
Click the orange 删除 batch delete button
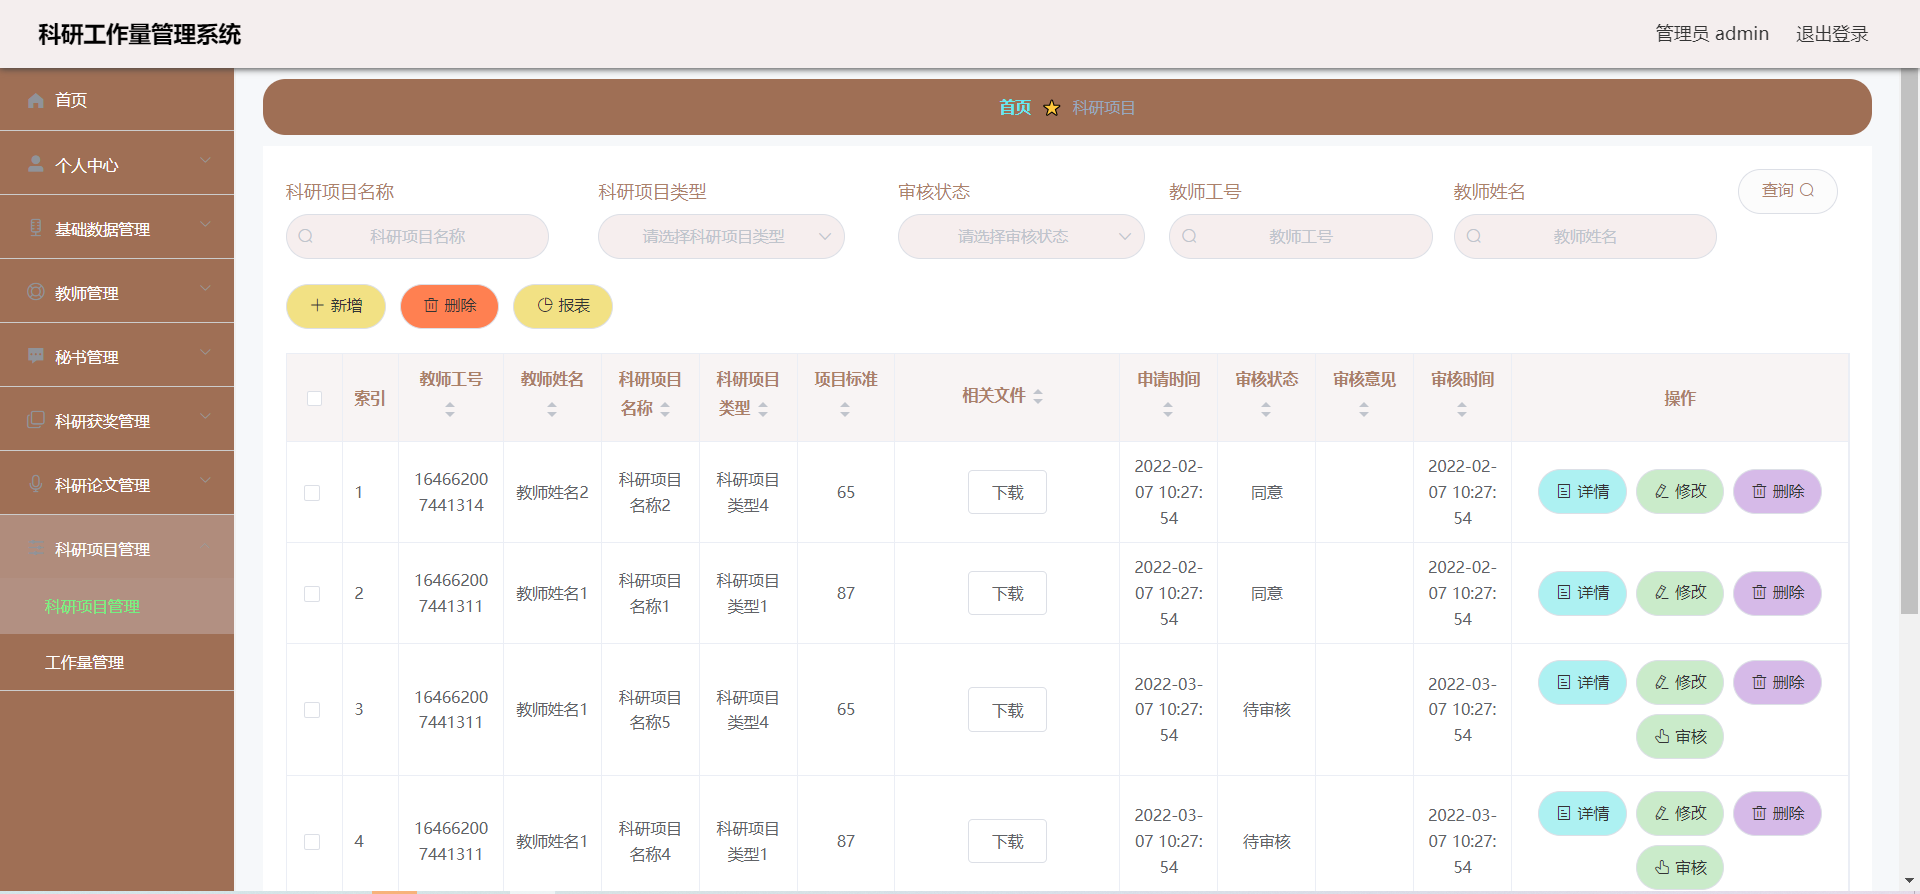[449, 306]
